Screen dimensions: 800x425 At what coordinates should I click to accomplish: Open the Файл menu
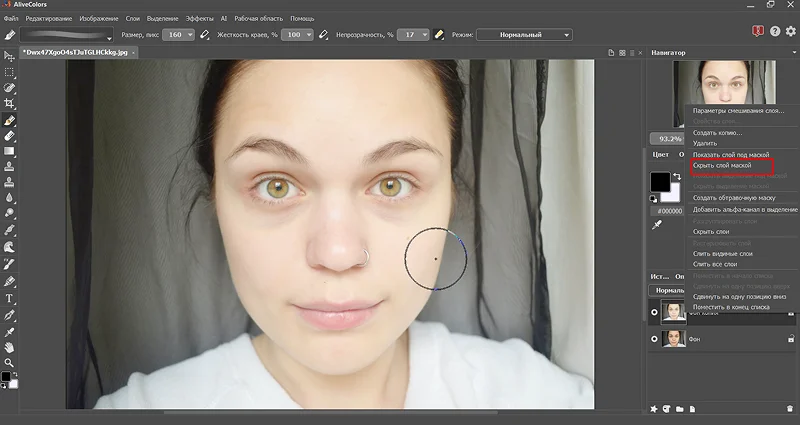pyautogui.click(x=11, y=18)
